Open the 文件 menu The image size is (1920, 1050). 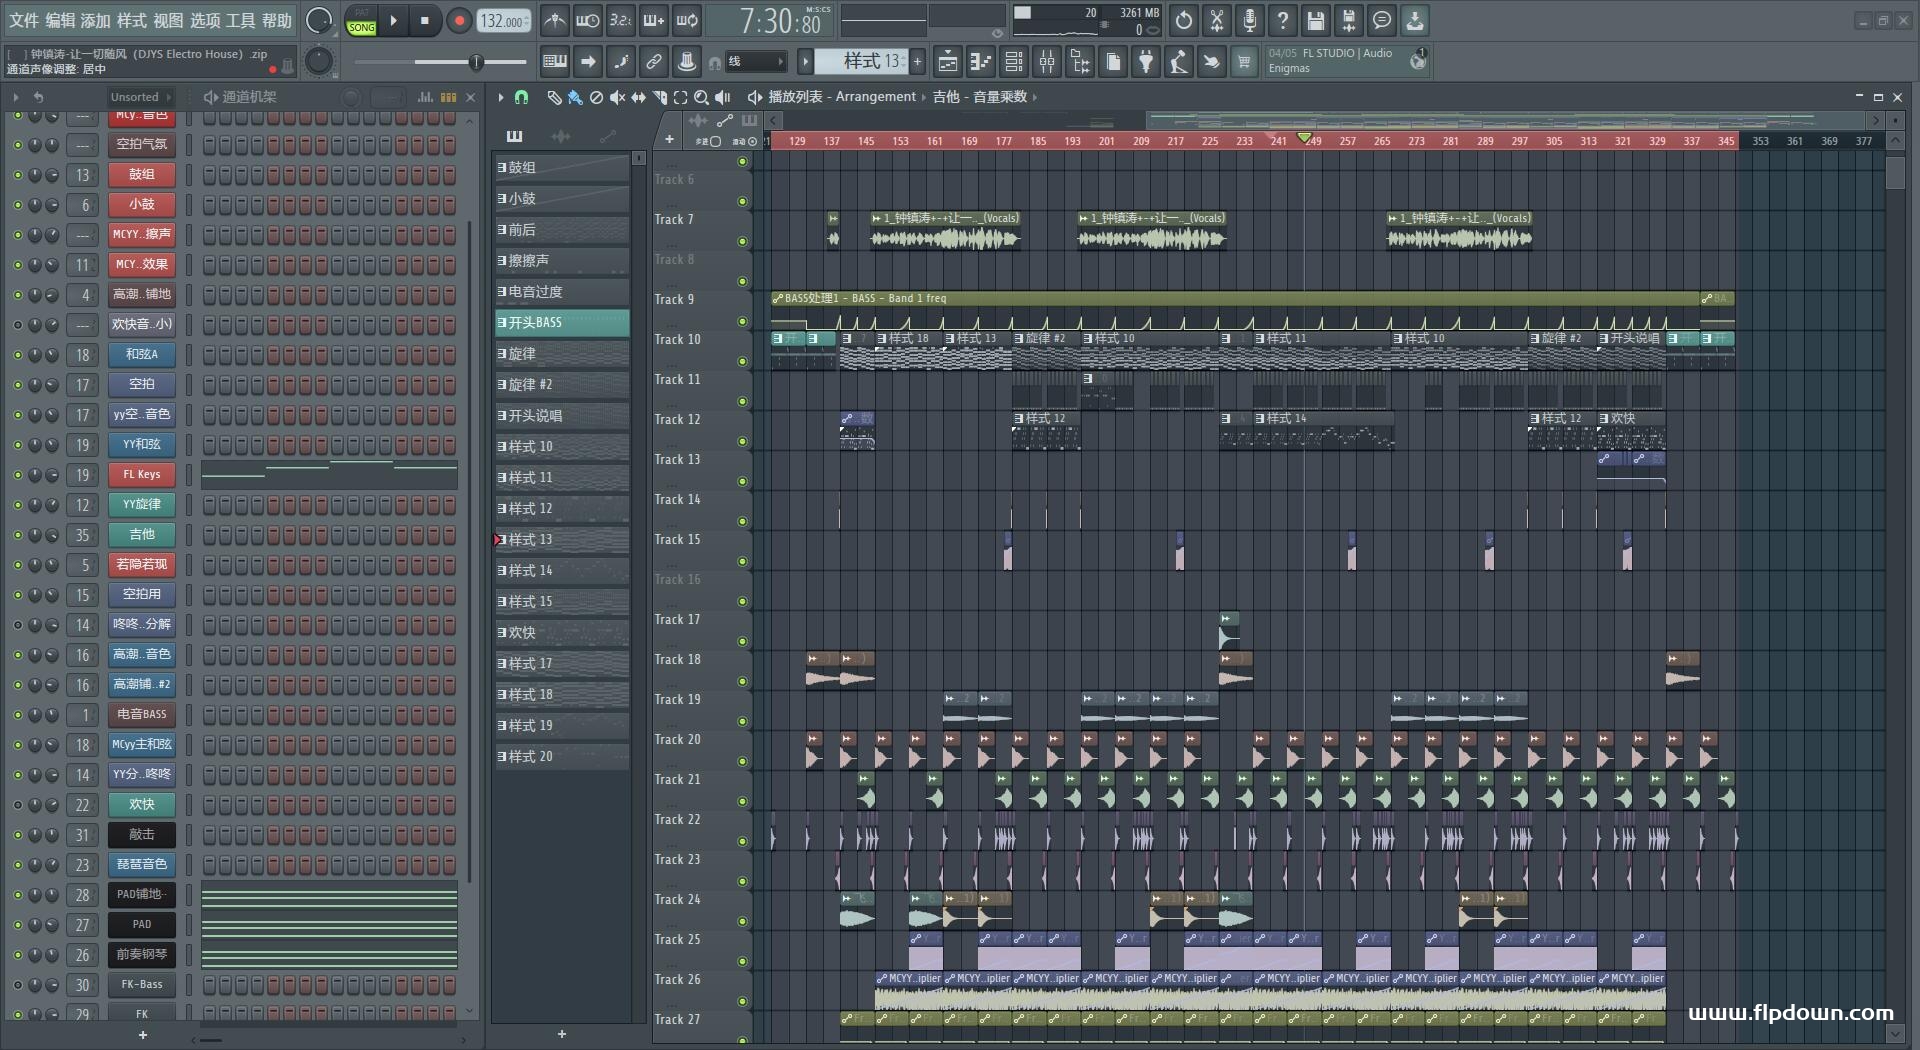point(23,20)
